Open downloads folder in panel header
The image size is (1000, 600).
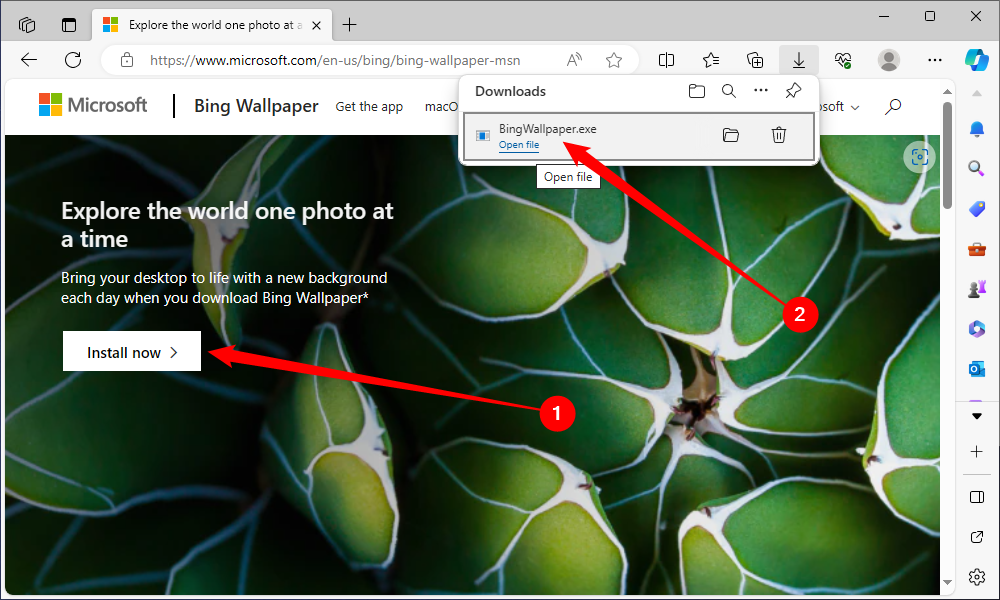[696, 91]
